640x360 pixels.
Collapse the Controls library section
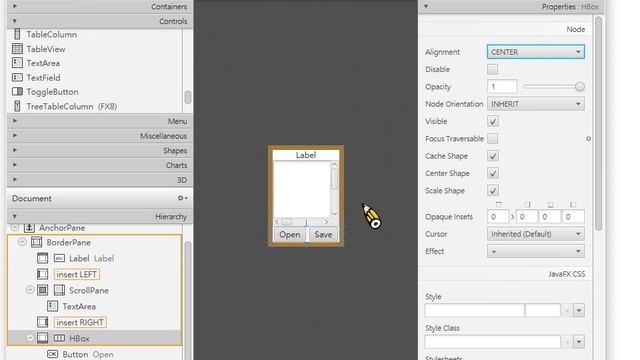point(15,21)
